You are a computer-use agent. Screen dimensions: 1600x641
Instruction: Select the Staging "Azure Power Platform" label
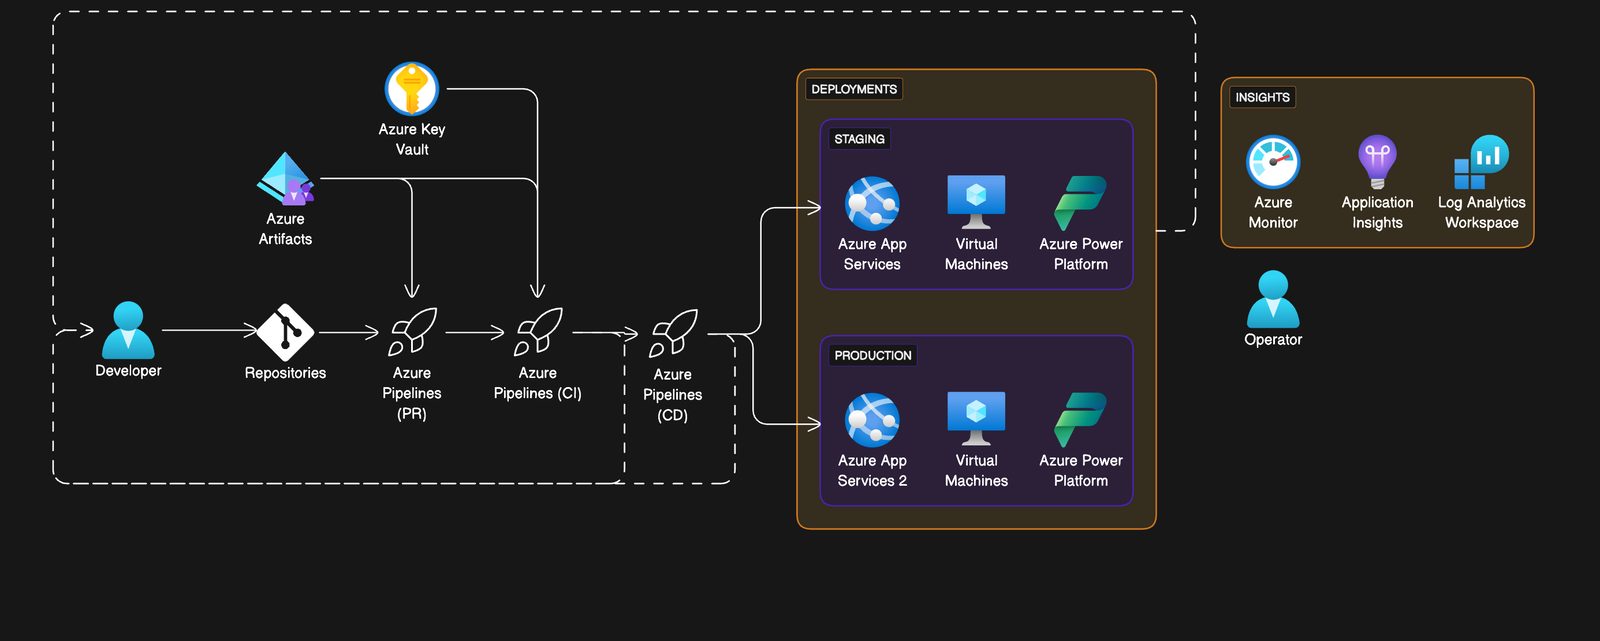click(1081, 254)
